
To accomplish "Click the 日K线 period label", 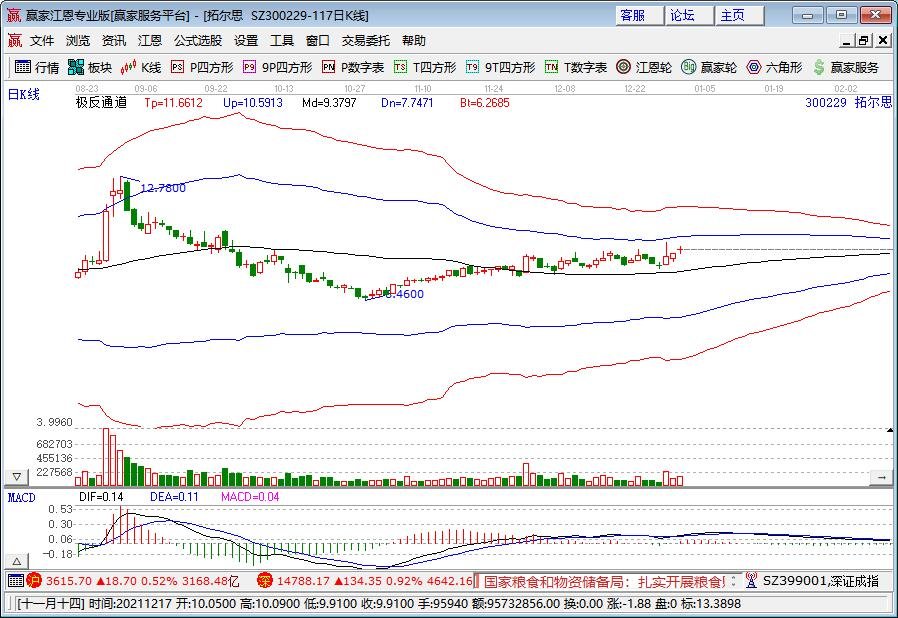I will click(23, 95).
